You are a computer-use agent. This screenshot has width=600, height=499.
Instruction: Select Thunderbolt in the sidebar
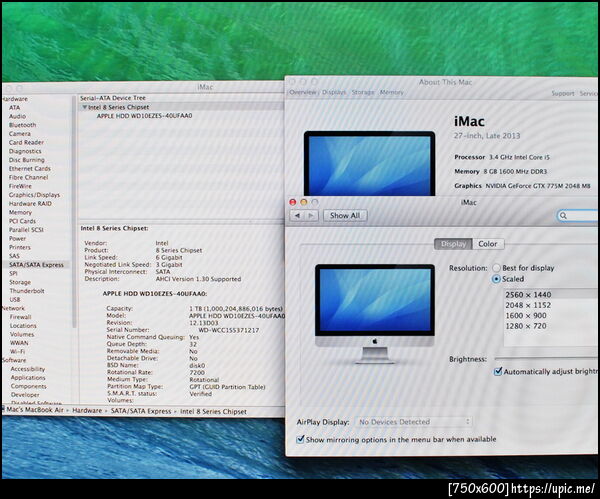click(x=27, y=291)
